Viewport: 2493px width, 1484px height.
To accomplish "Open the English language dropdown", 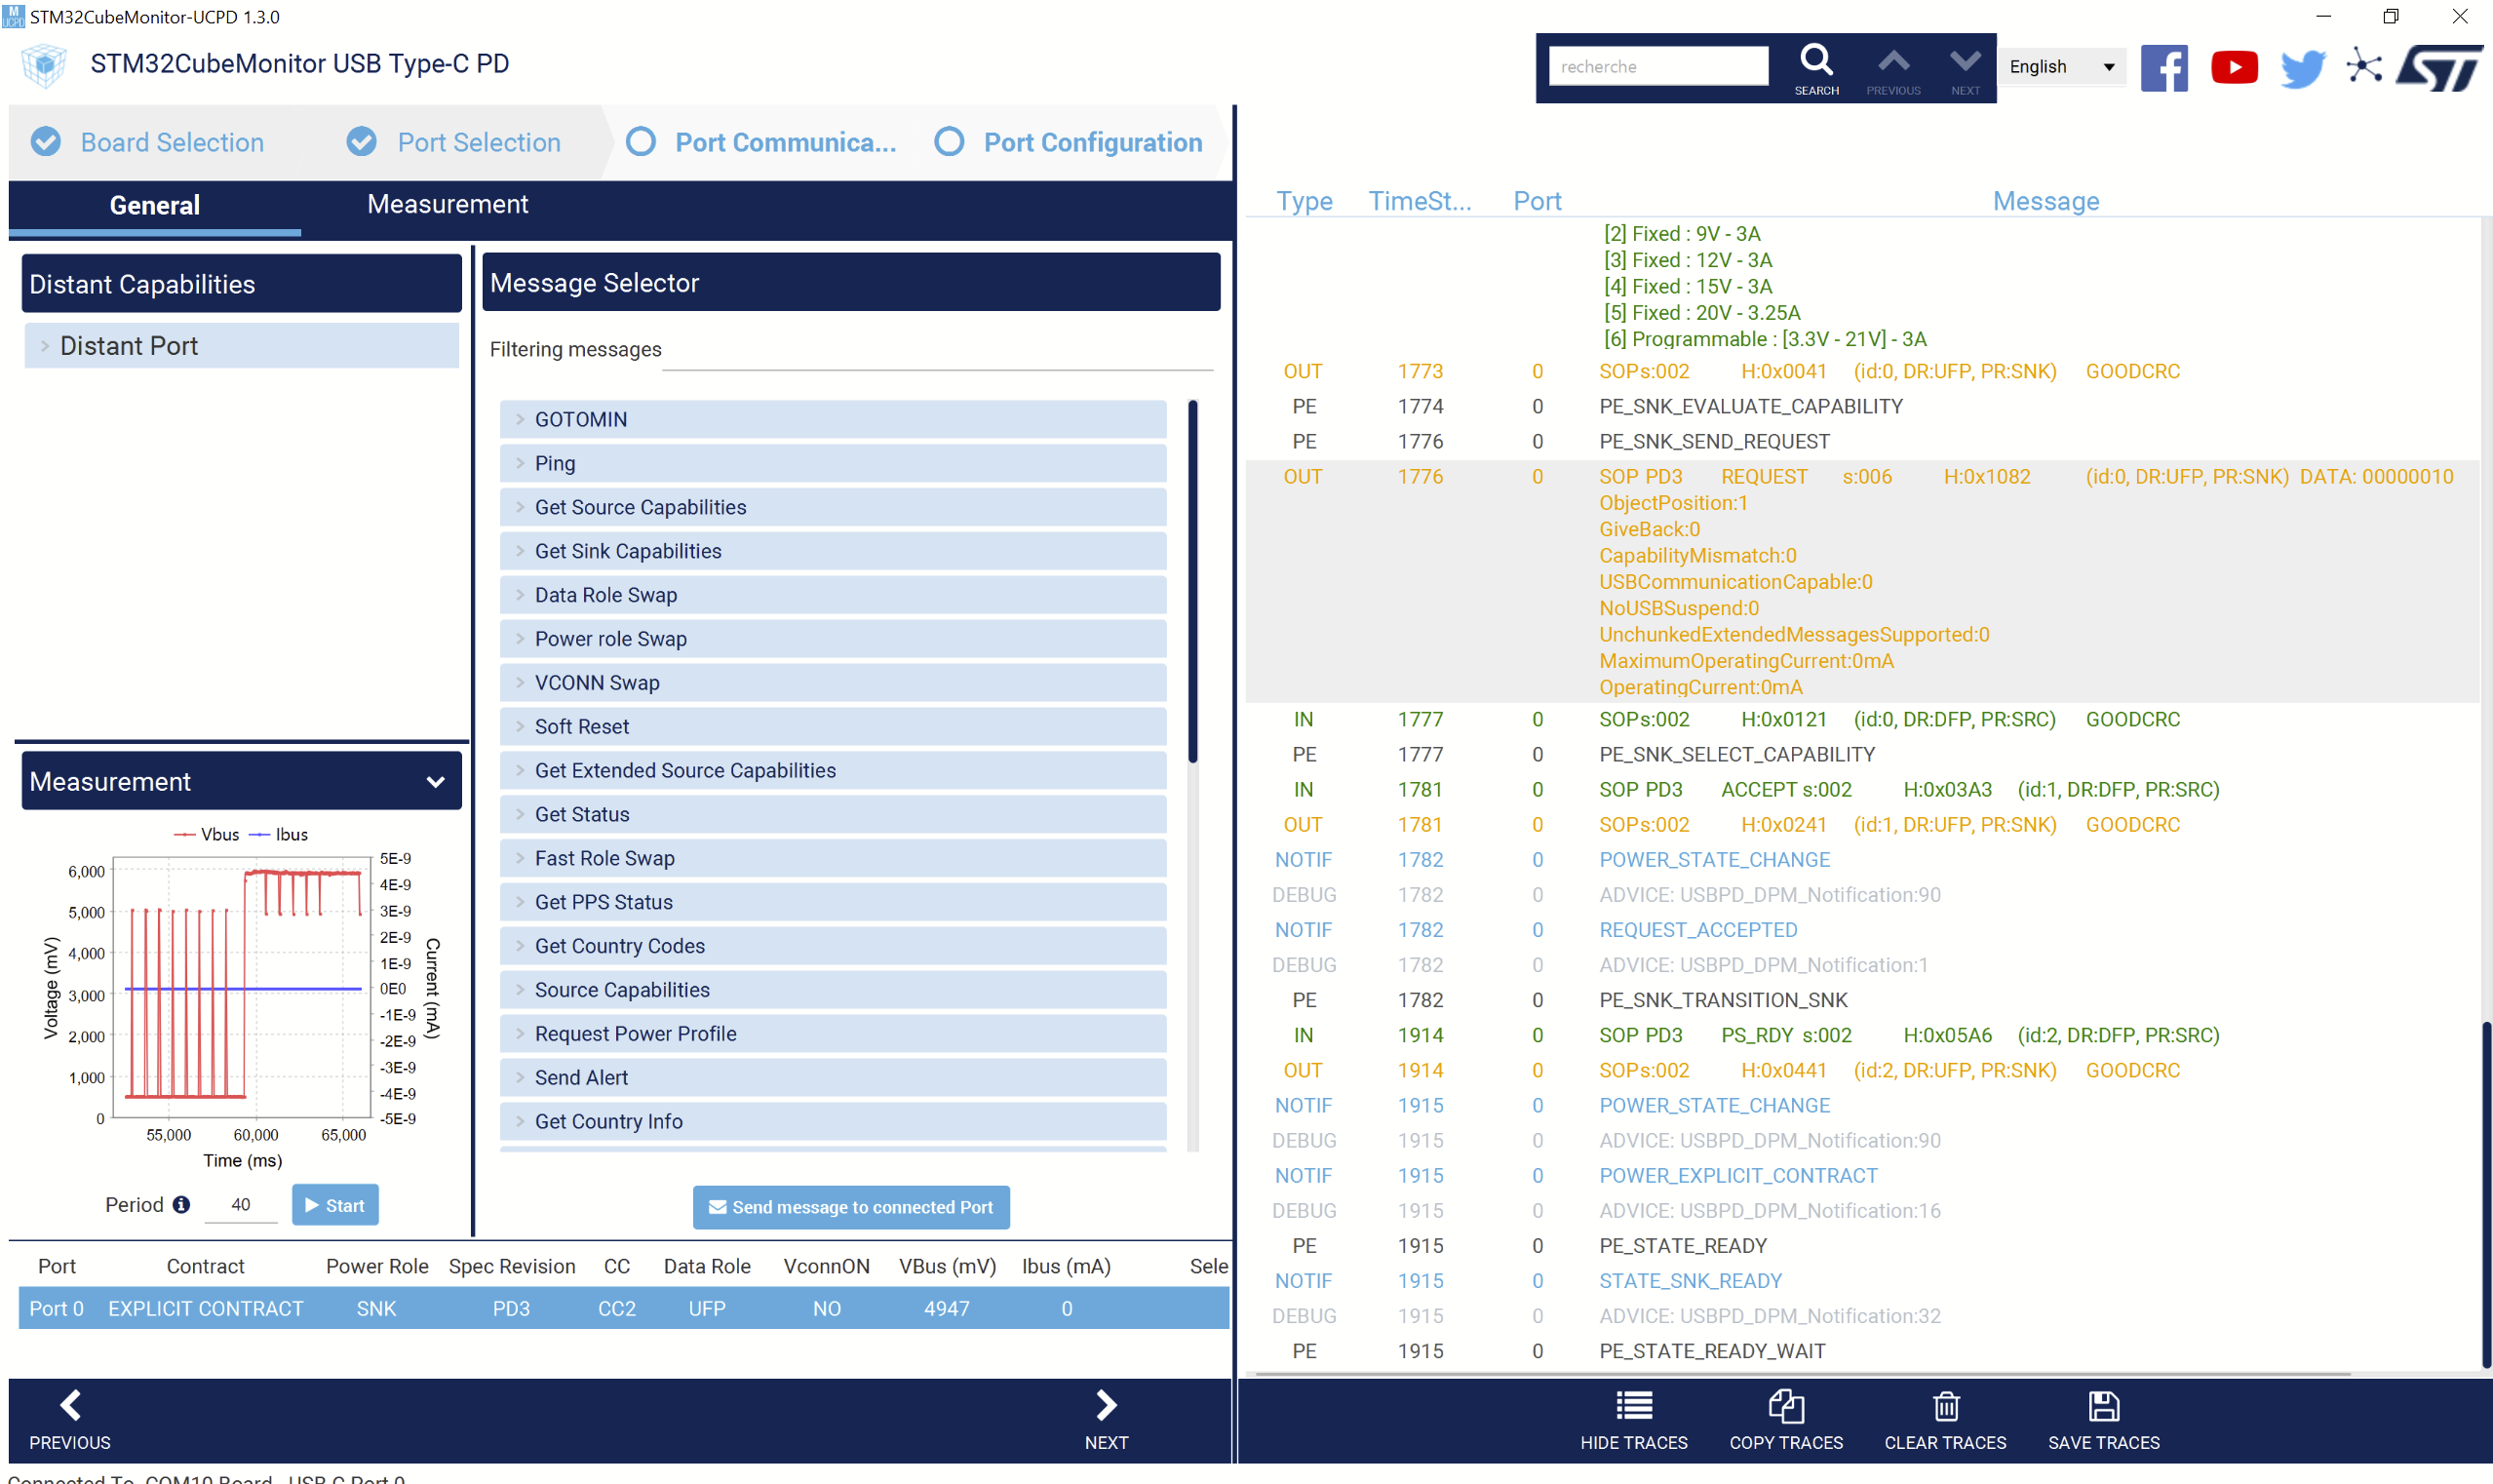I will [x=2062, y=67].
